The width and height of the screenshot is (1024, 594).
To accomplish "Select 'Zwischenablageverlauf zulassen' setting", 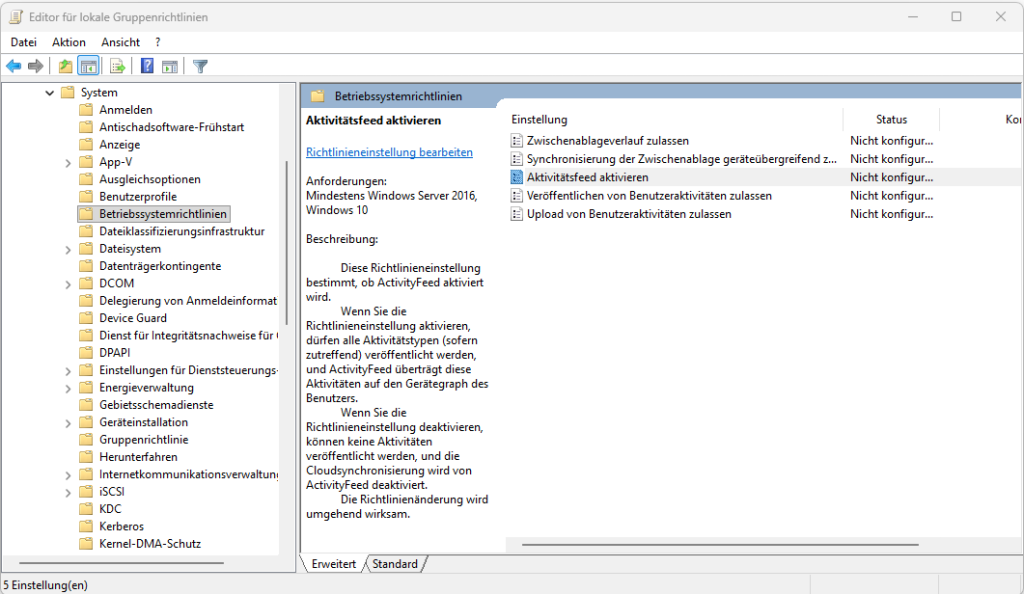I will [x=607, y=141].
